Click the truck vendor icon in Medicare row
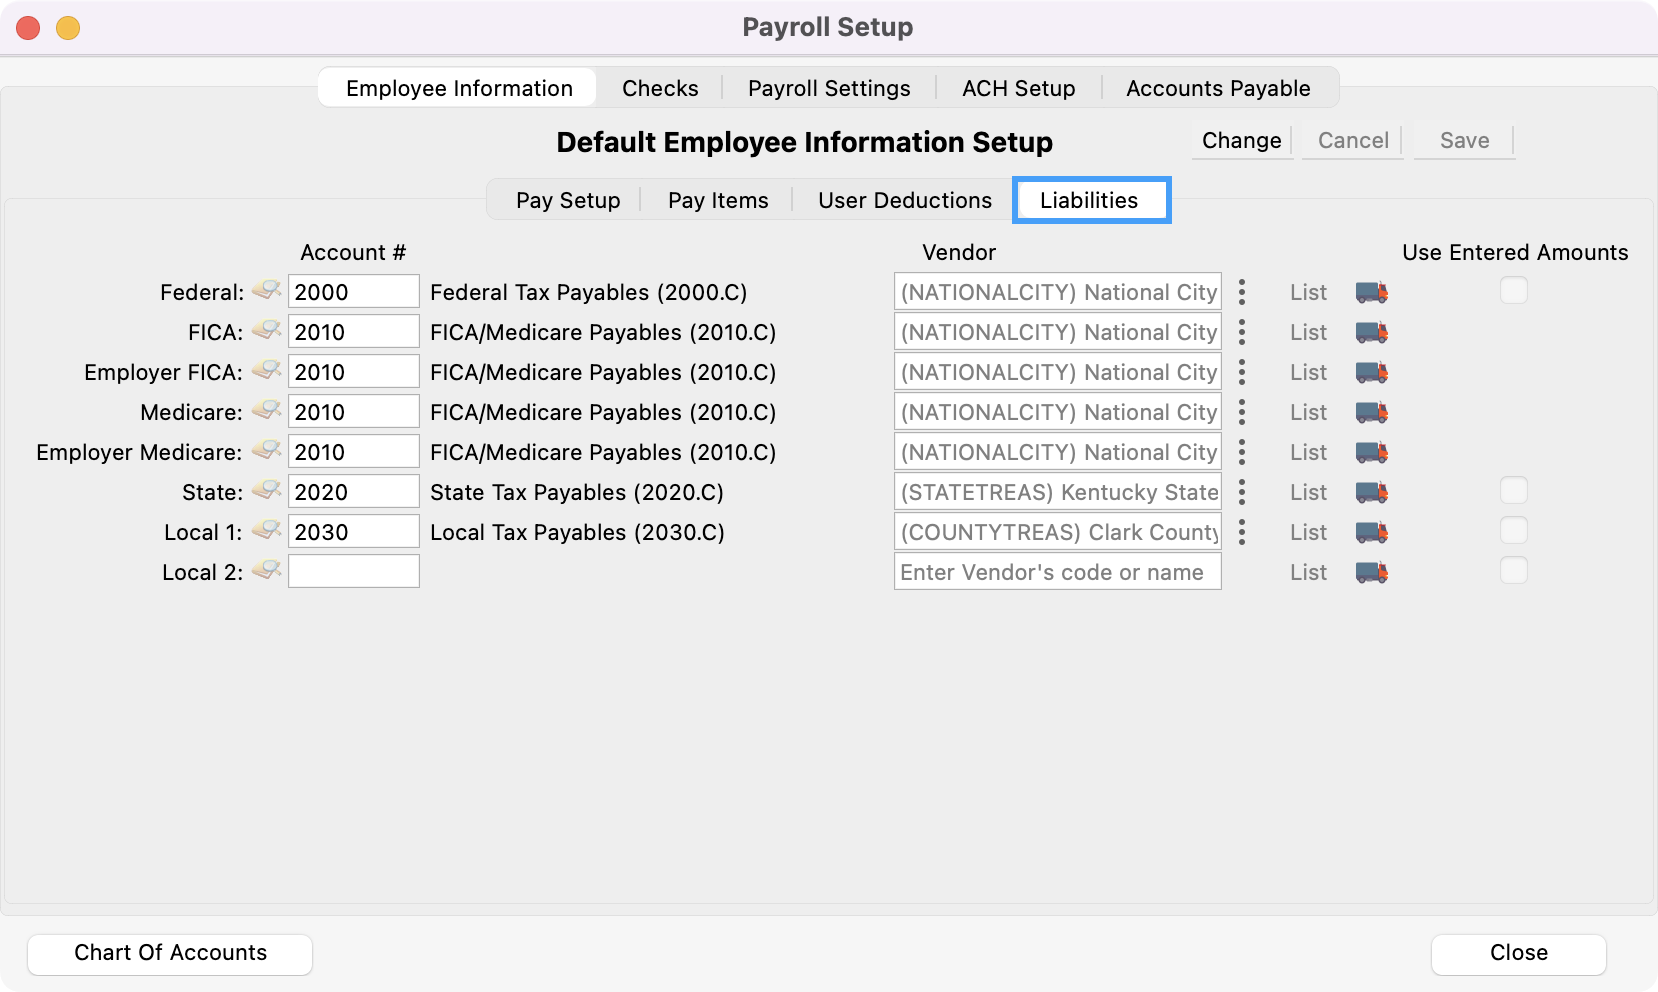 click(x=1371, y=412)
